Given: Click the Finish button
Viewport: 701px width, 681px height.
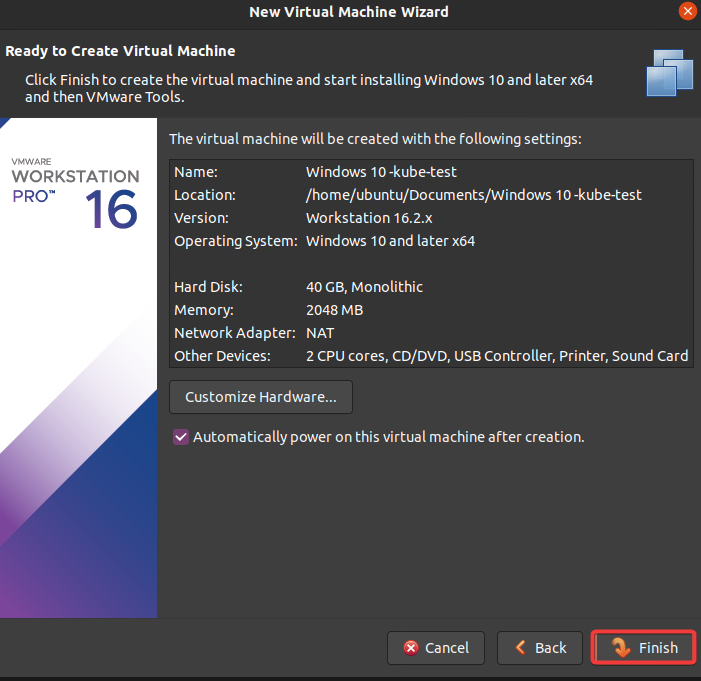Looking at the screenshot, I should 643,647.
